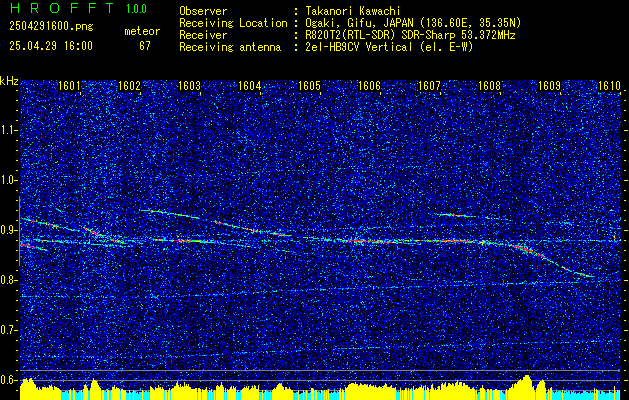629x400 pixels.
Task: Click the 1607 time marker
Action: [429, 85]
